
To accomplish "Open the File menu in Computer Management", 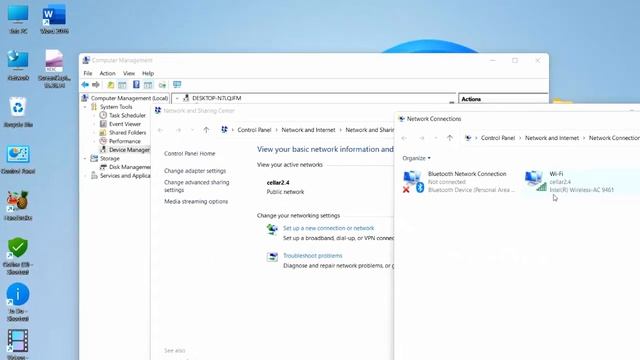I will (88, 73).
